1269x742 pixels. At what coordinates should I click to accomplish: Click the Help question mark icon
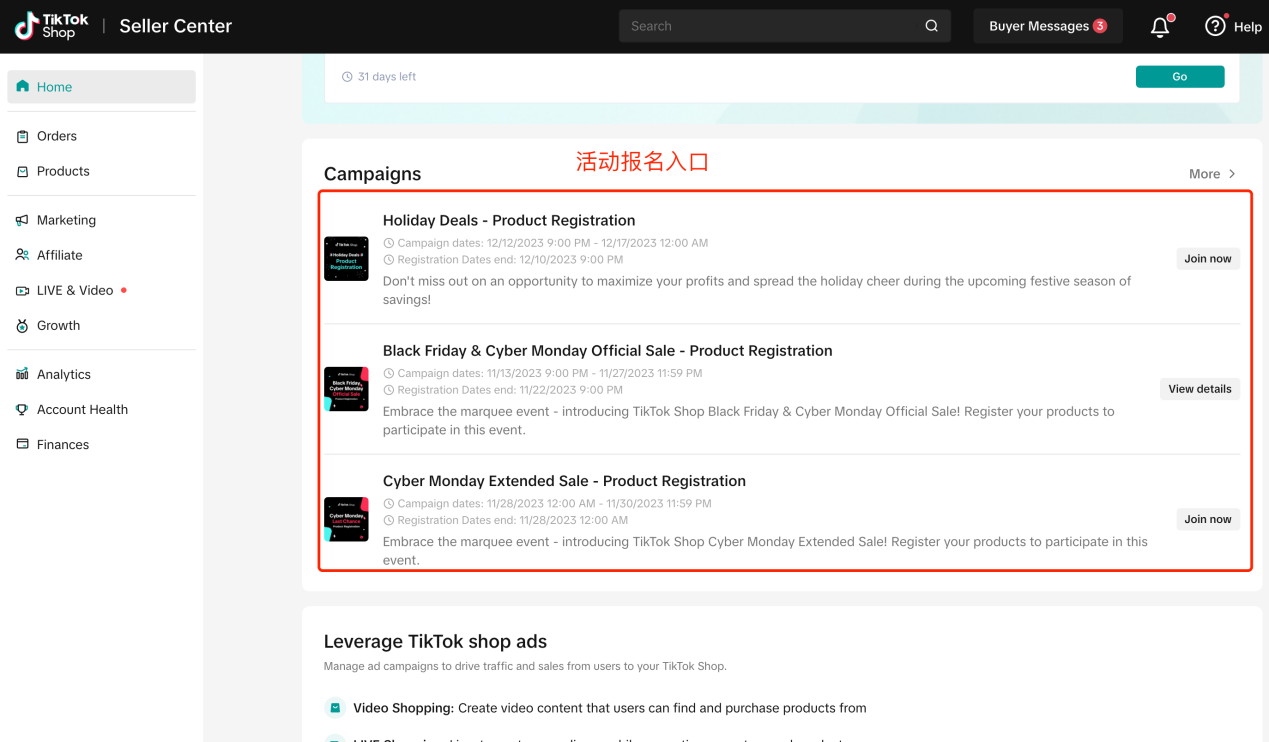point(1215,26)
